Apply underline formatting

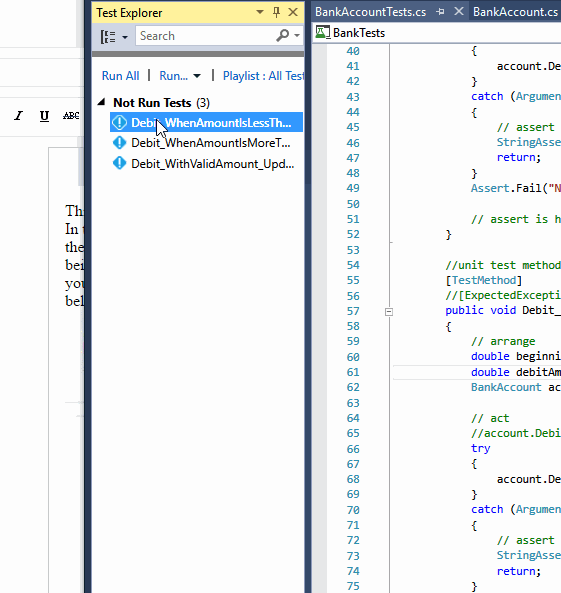pos(44,116)
